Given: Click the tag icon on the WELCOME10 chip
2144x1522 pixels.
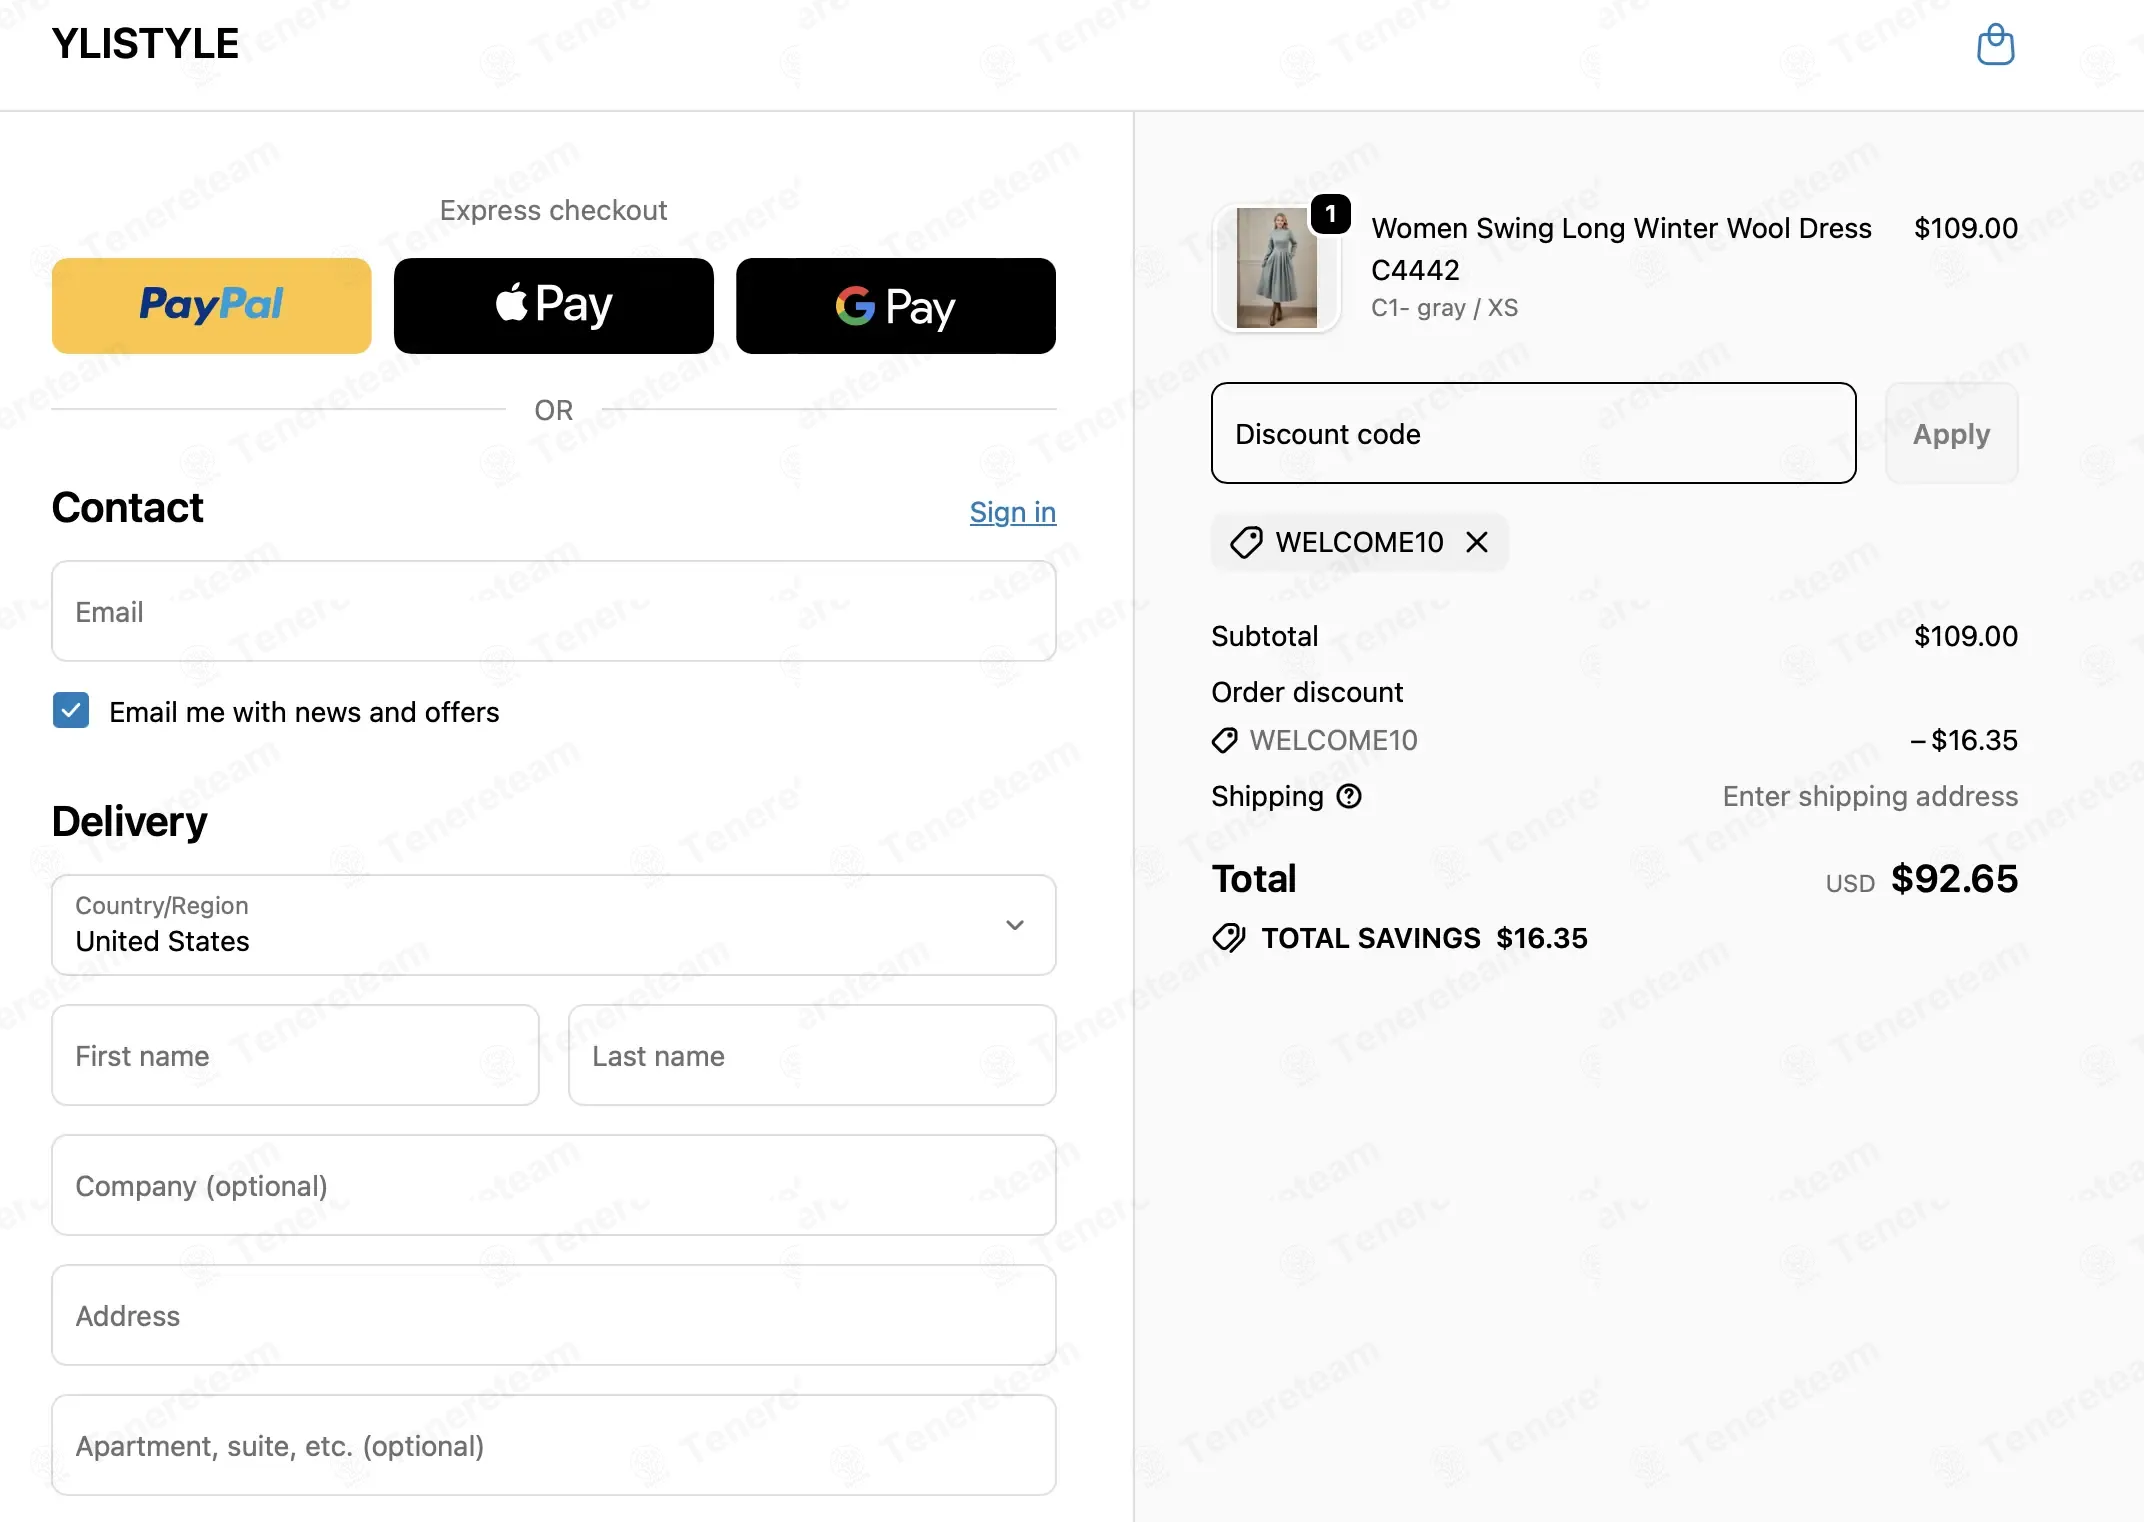Looking at the screenshot, I should pos(1246,542).
